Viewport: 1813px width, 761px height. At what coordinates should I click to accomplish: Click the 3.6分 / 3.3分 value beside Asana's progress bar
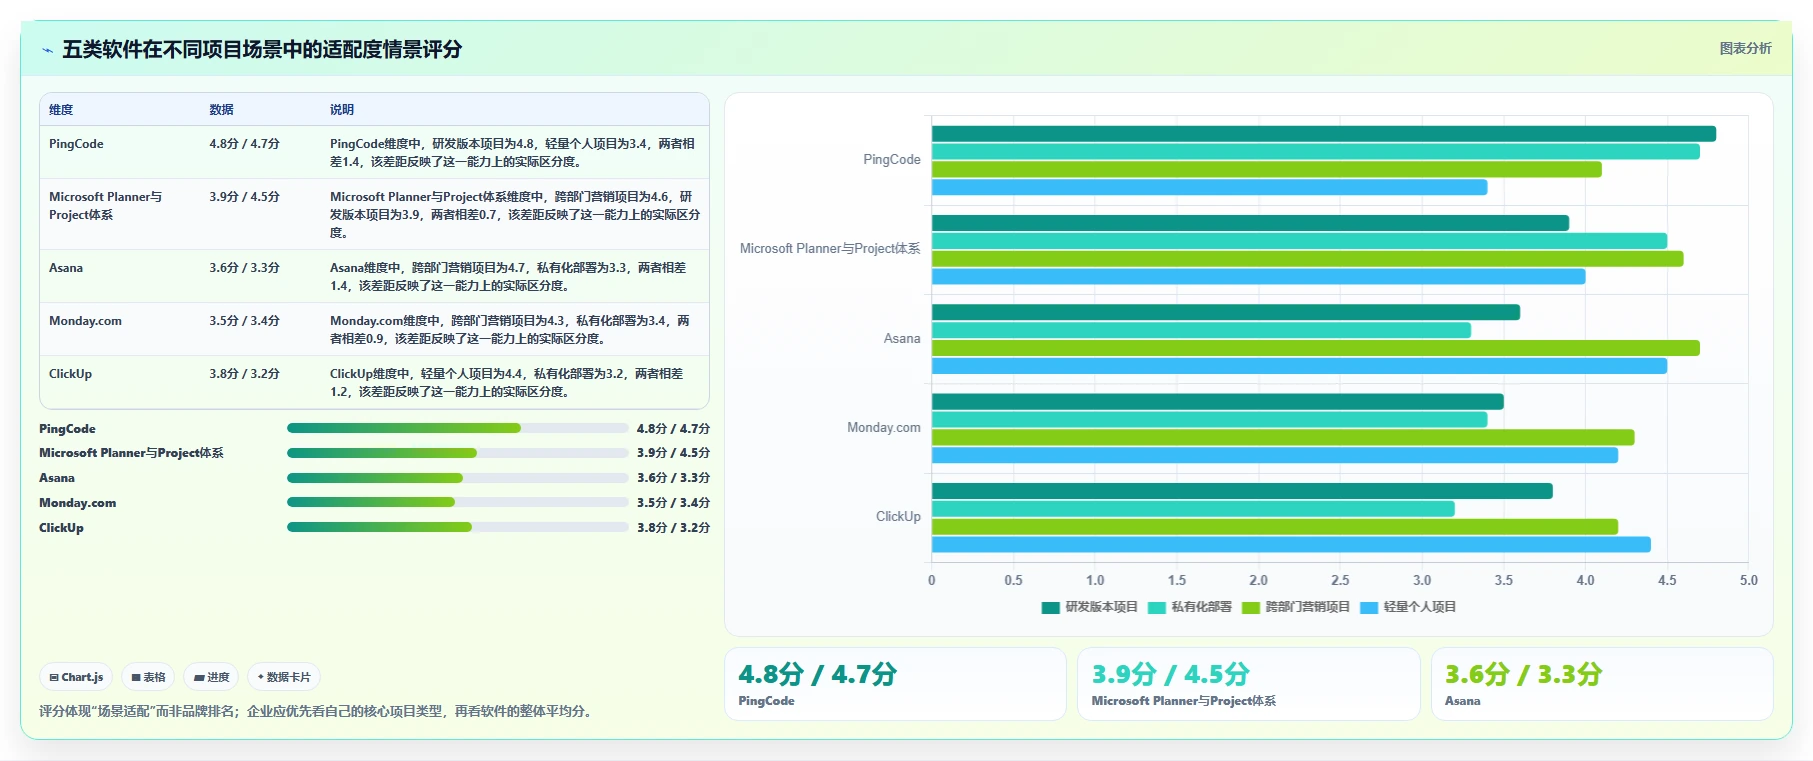(x=673, y=478)
